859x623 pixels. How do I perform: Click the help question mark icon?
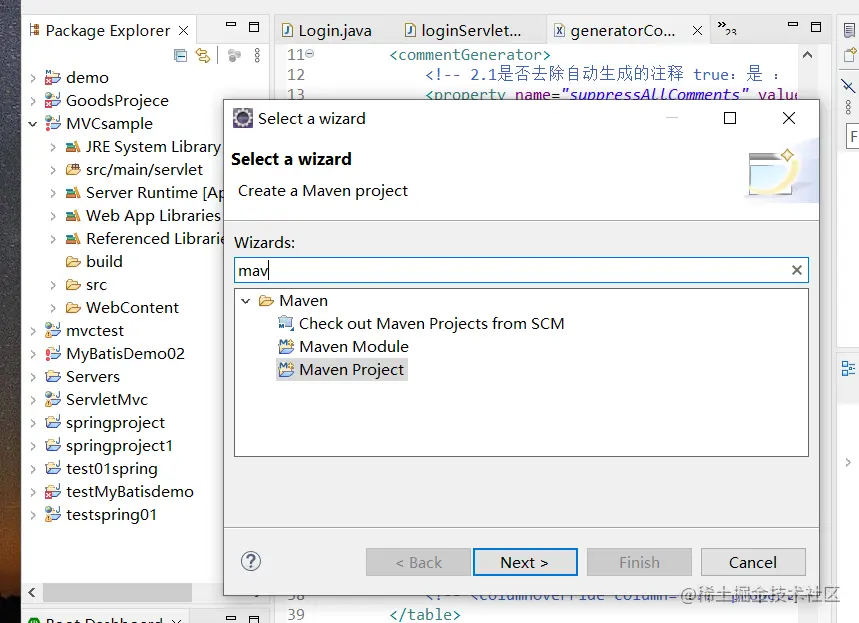[x=251, y=561]
